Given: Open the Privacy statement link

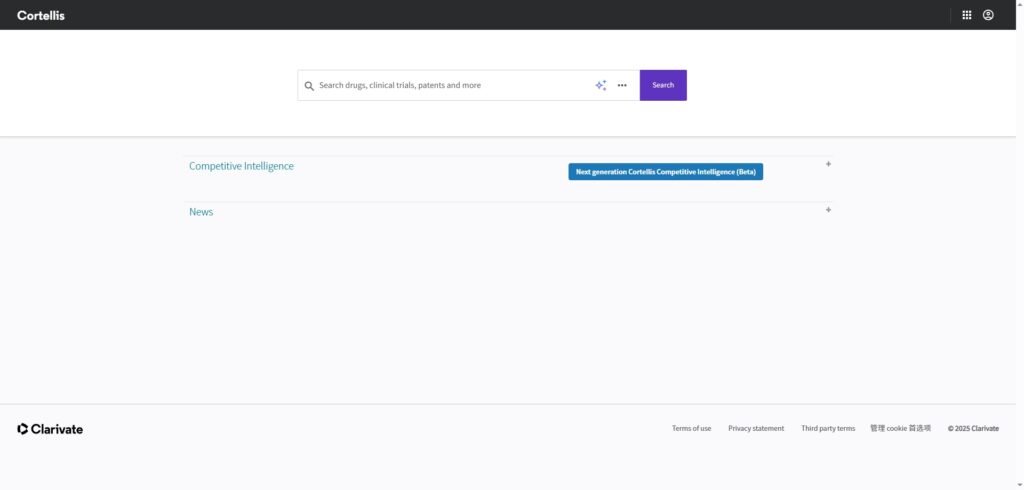Looking at the screenshot, I should pyautogui.click(x=756, y=428).
